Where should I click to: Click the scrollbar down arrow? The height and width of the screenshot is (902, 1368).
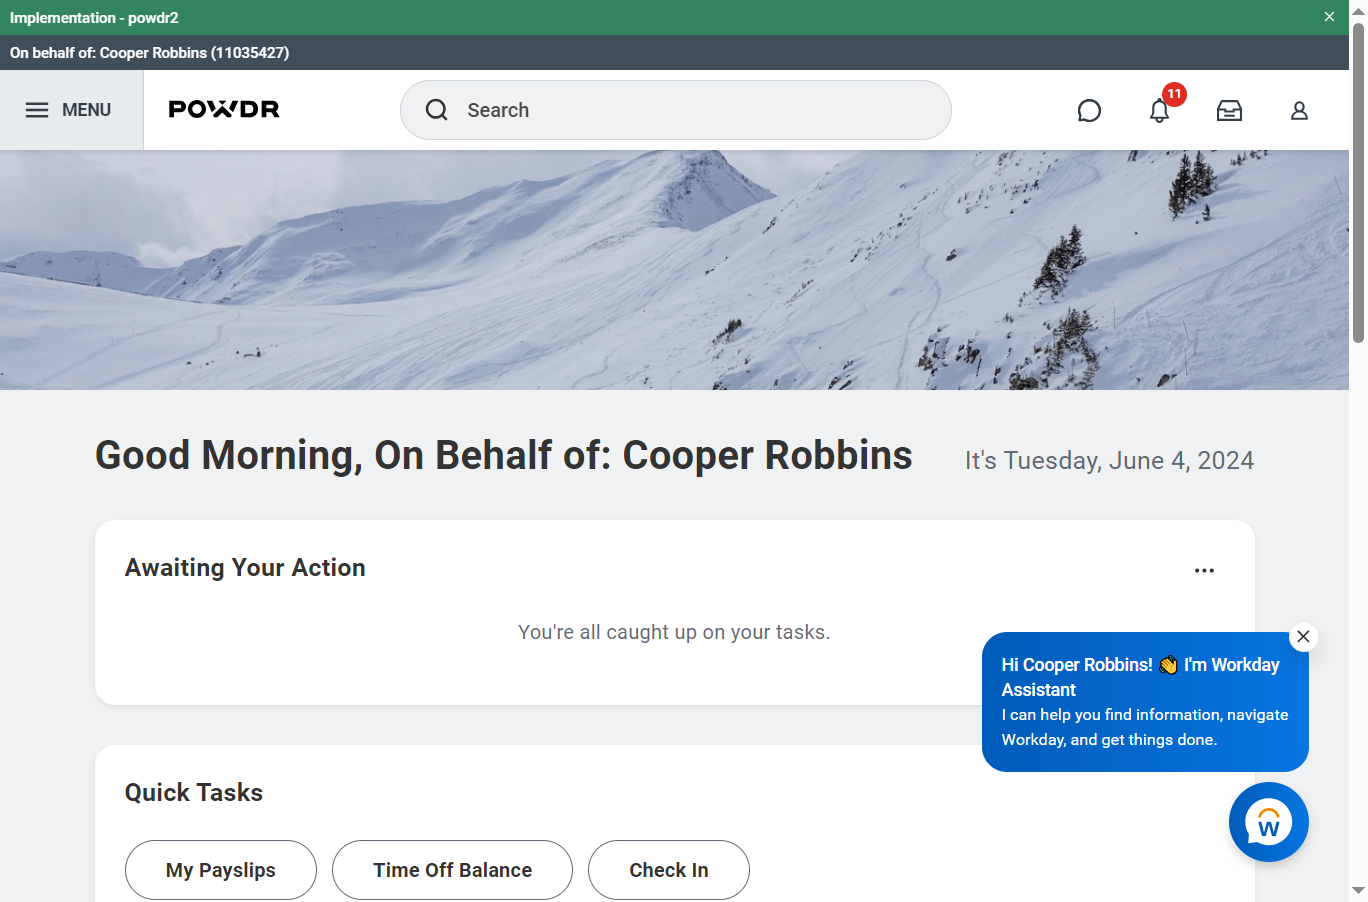click(x=1358, y=890)
